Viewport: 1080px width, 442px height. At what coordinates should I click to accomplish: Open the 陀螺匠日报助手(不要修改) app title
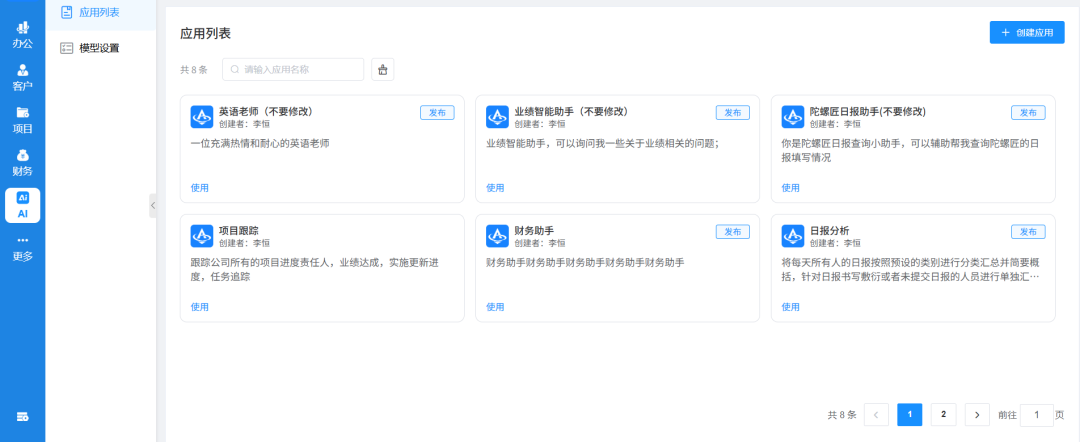(x=868, y=112)
